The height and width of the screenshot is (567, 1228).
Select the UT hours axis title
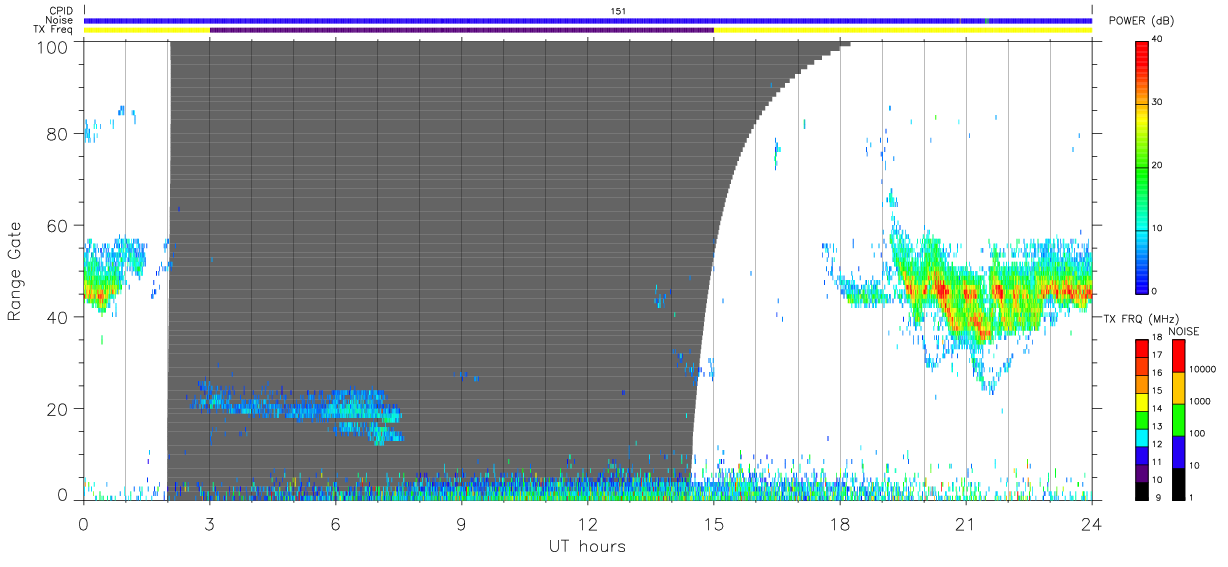click(x=586, y=546)
